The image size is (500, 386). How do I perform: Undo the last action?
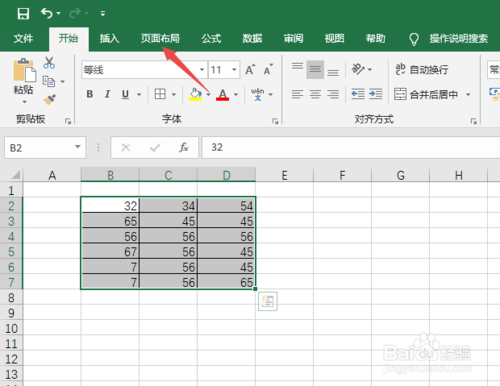47,13
